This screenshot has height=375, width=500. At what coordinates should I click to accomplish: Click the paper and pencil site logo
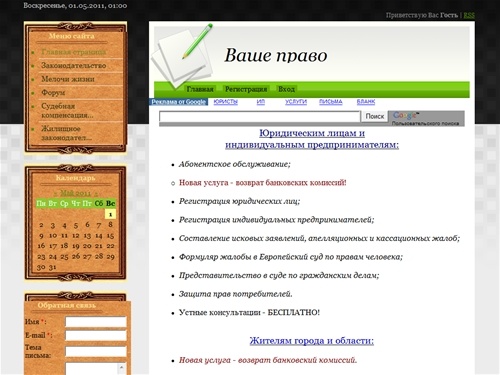click(x=182, y=56)
